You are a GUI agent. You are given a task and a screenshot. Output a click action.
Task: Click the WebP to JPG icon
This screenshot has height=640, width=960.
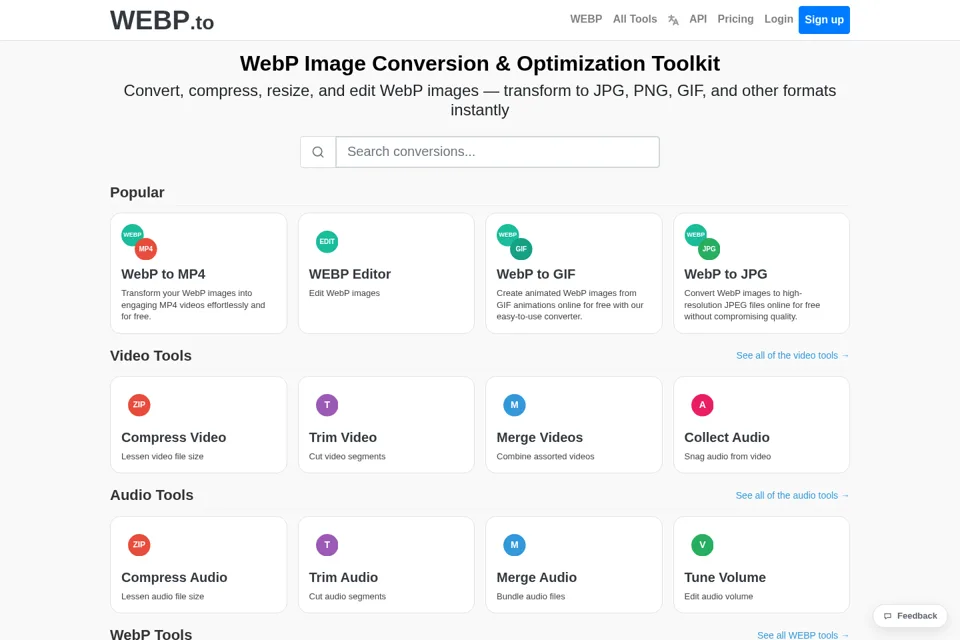[x=702, y=242]
